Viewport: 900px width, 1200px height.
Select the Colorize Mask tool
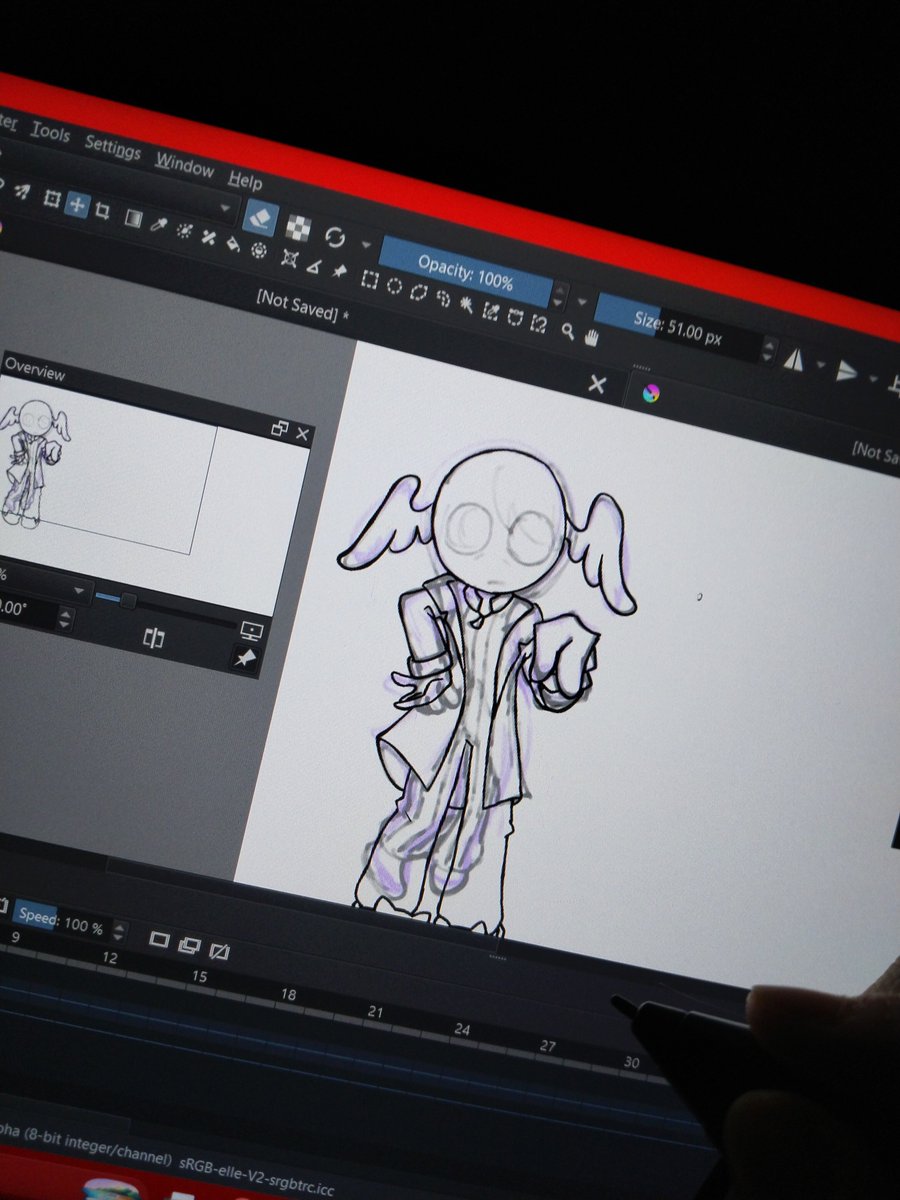click(184, 230)
